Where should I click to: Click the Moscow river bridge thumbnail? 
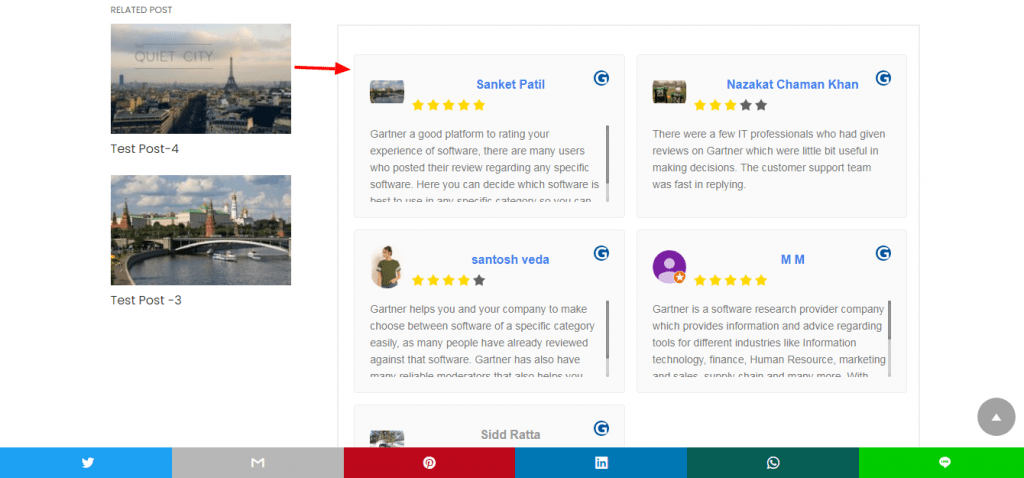(200, 230)
